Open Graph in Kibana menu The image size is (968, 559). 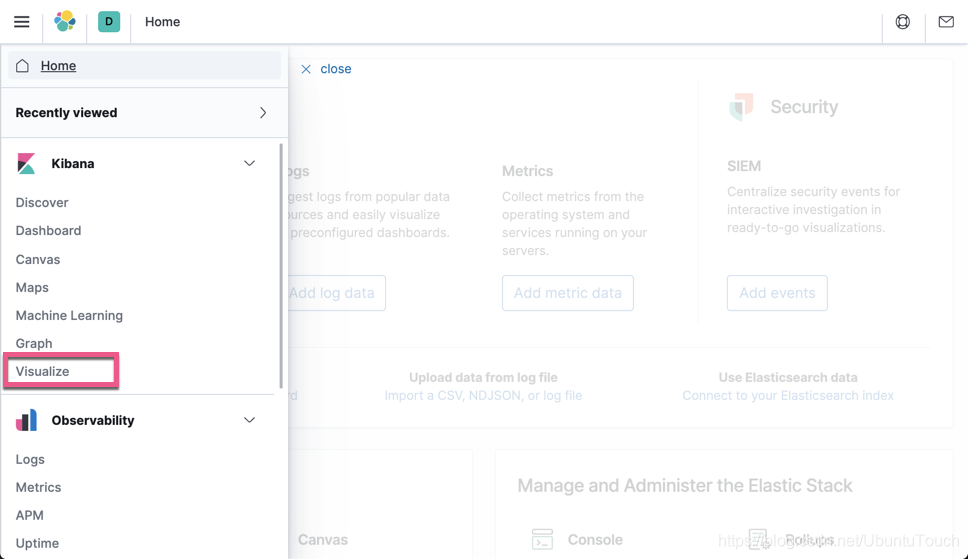click(x=34, y=343)
